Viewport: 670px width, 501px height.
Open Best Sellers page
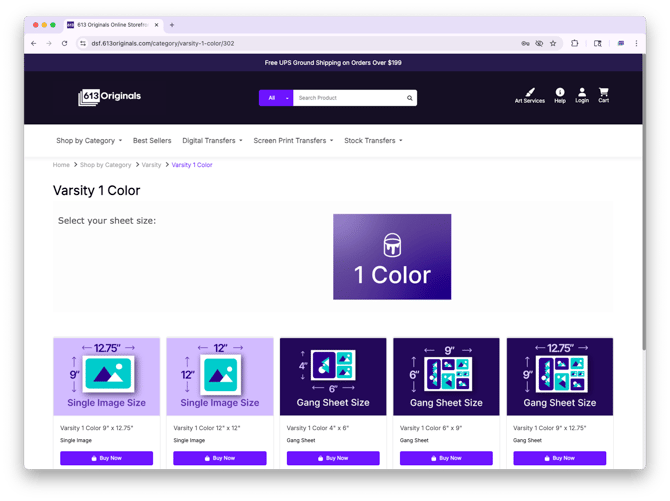(152, 141)
